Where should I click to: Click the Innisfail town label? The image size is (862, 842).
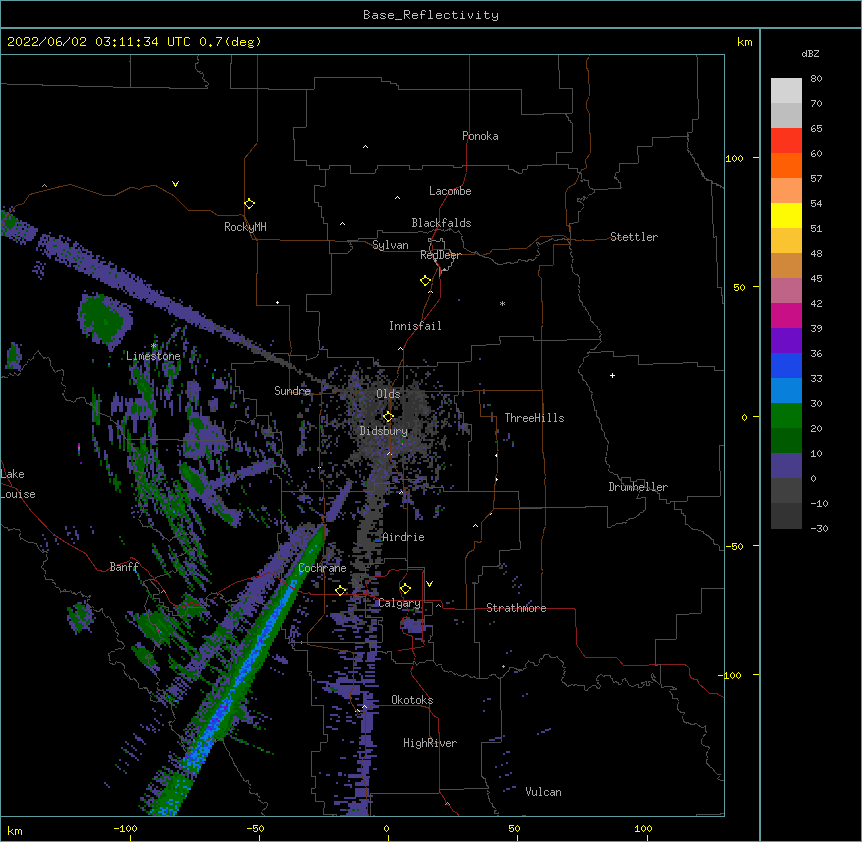click(415, 326)
